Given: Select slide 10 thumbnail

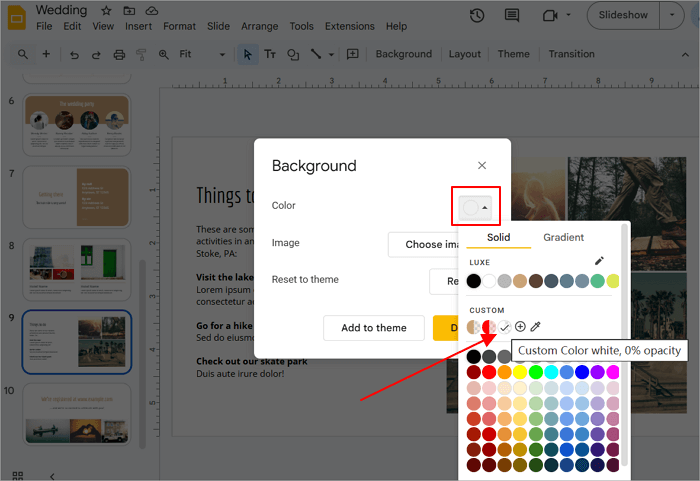Looking at the screenshot, I should pyautogui.click(x=77, y=414).
